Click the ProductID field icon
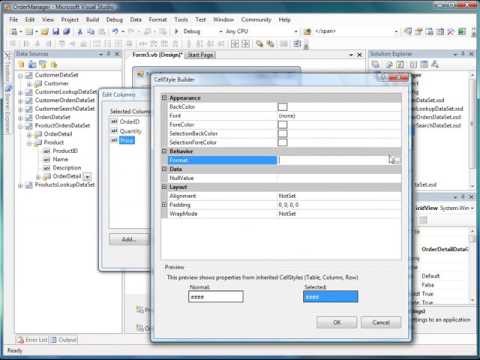The width and height of the screenshot is (480, 360). [x=47, y=151]
